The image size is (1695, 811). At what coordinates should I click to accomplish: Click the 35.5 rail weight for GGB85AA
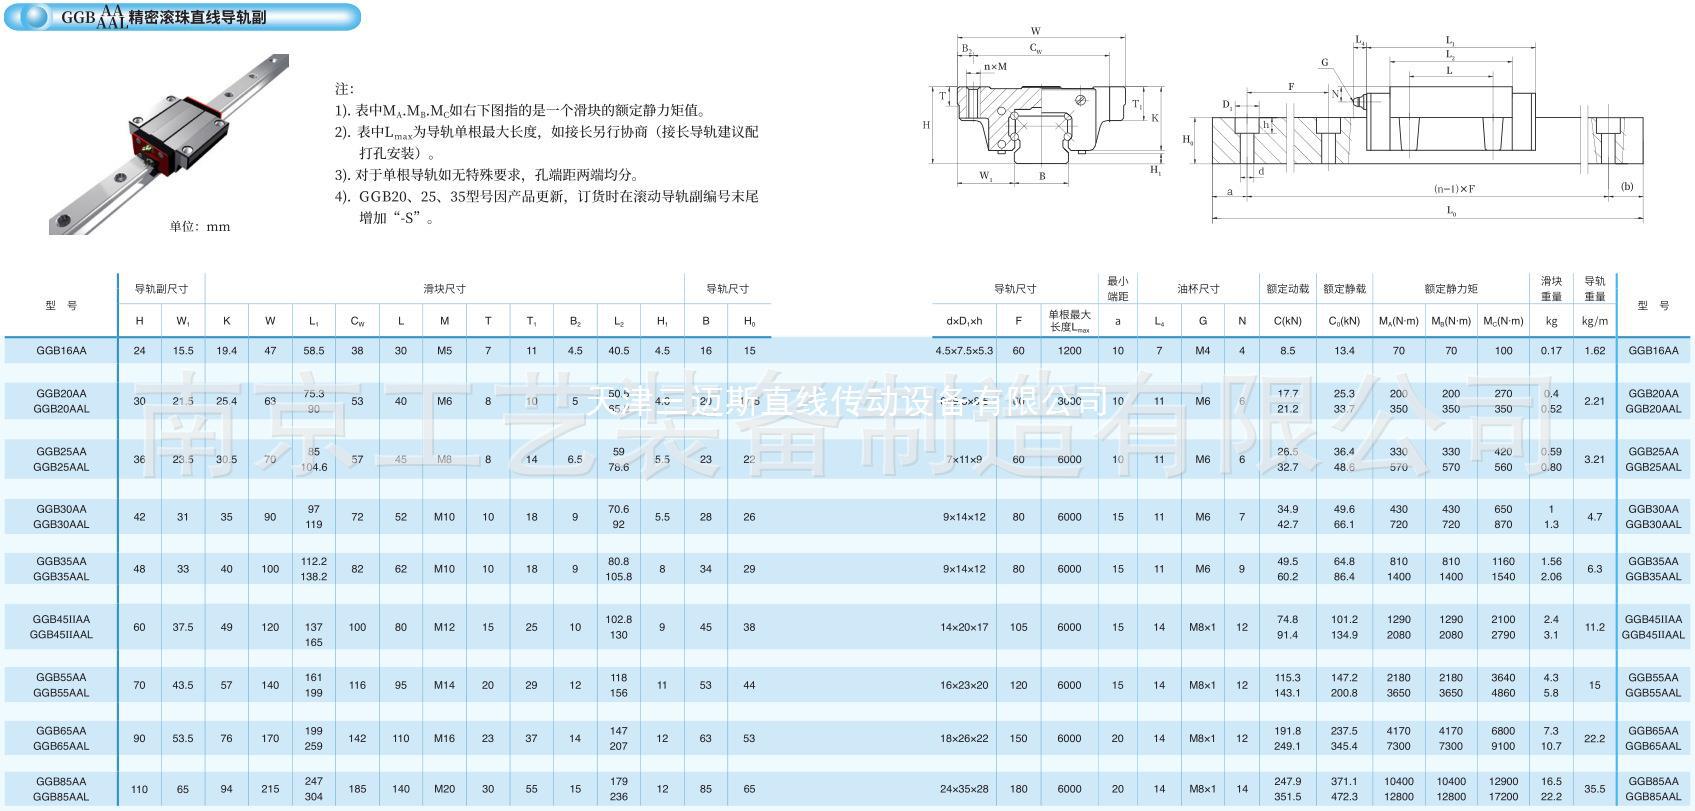pos(1594,789)
